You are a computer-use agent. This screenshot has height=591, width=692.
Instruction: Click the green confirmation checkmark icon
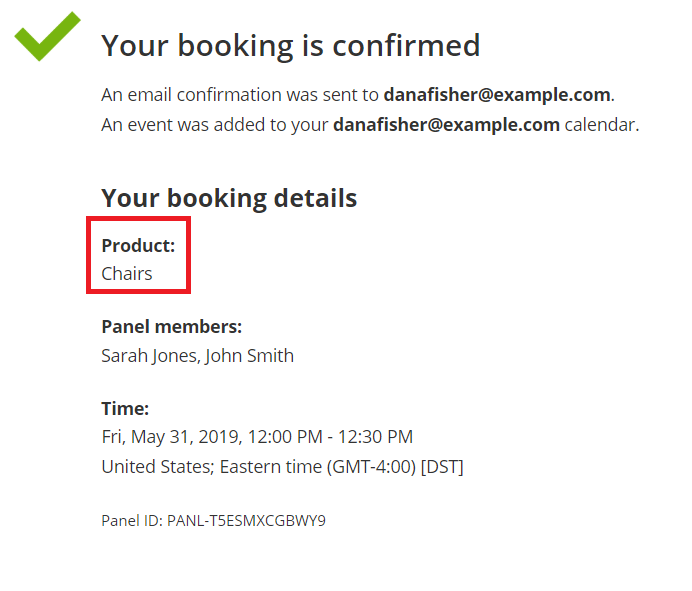46,36
